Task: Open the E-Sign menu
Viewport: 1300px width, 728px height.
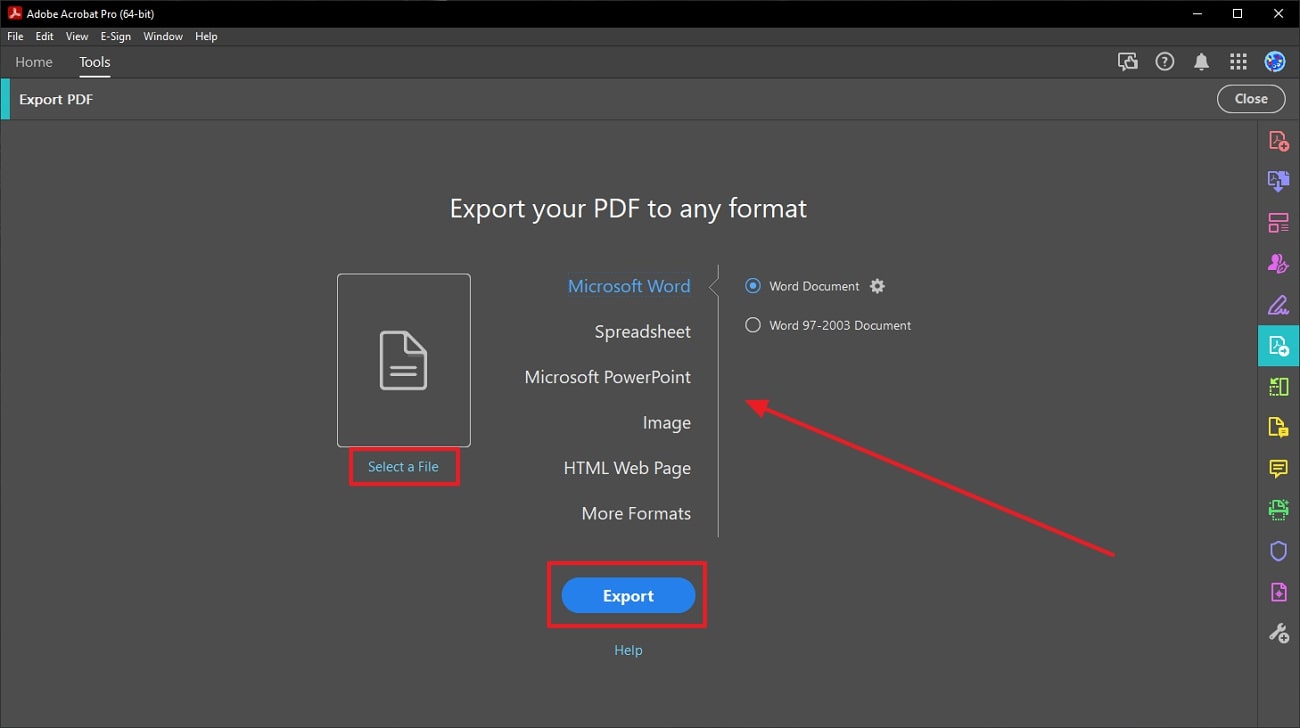Action: 116,36
